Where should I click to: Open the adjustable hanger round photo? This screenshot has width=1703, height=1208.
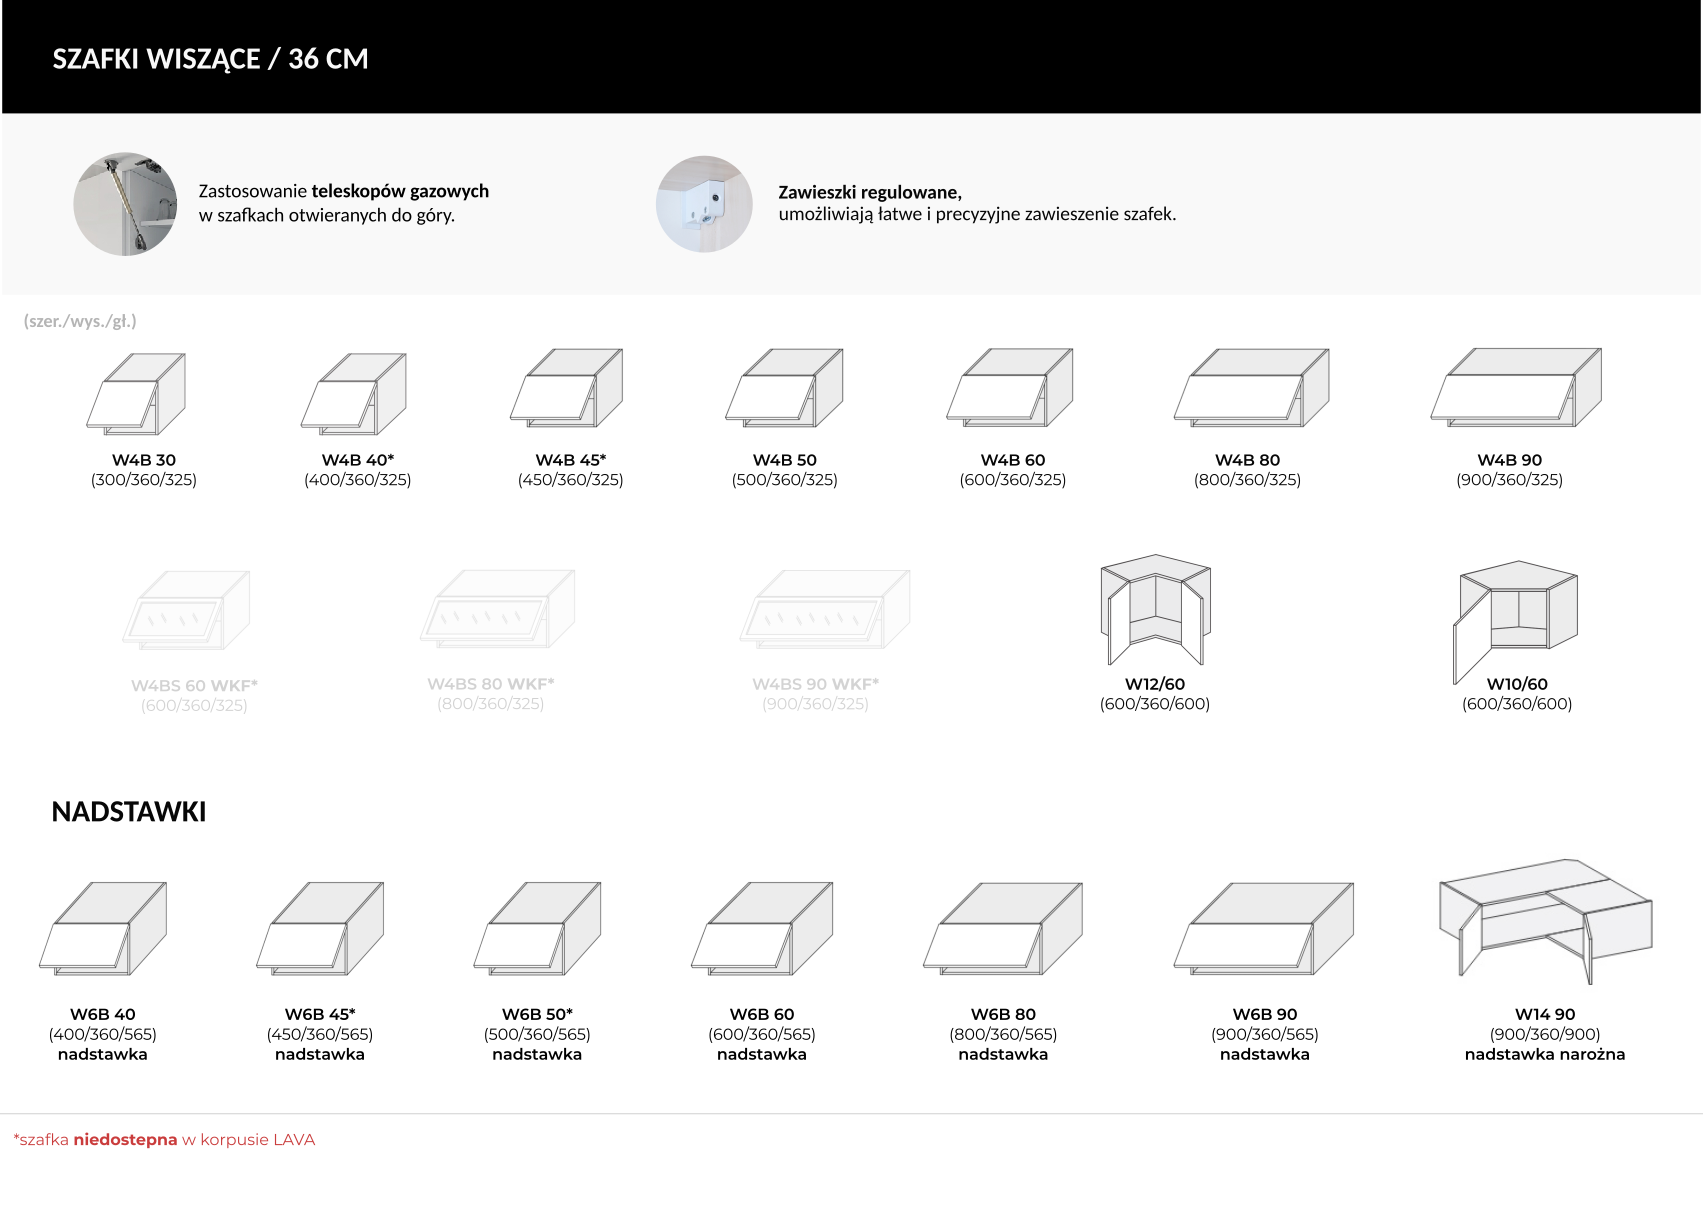pyautogui.click(x=704, y=204)
